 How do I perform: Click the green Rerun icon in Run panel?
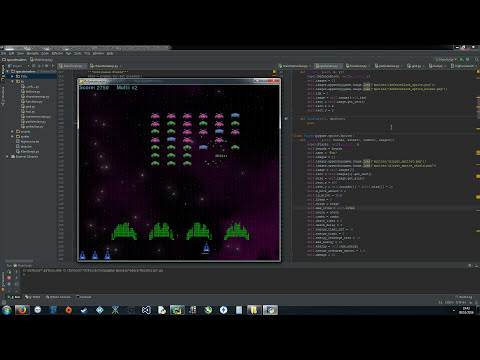point(9,272)
